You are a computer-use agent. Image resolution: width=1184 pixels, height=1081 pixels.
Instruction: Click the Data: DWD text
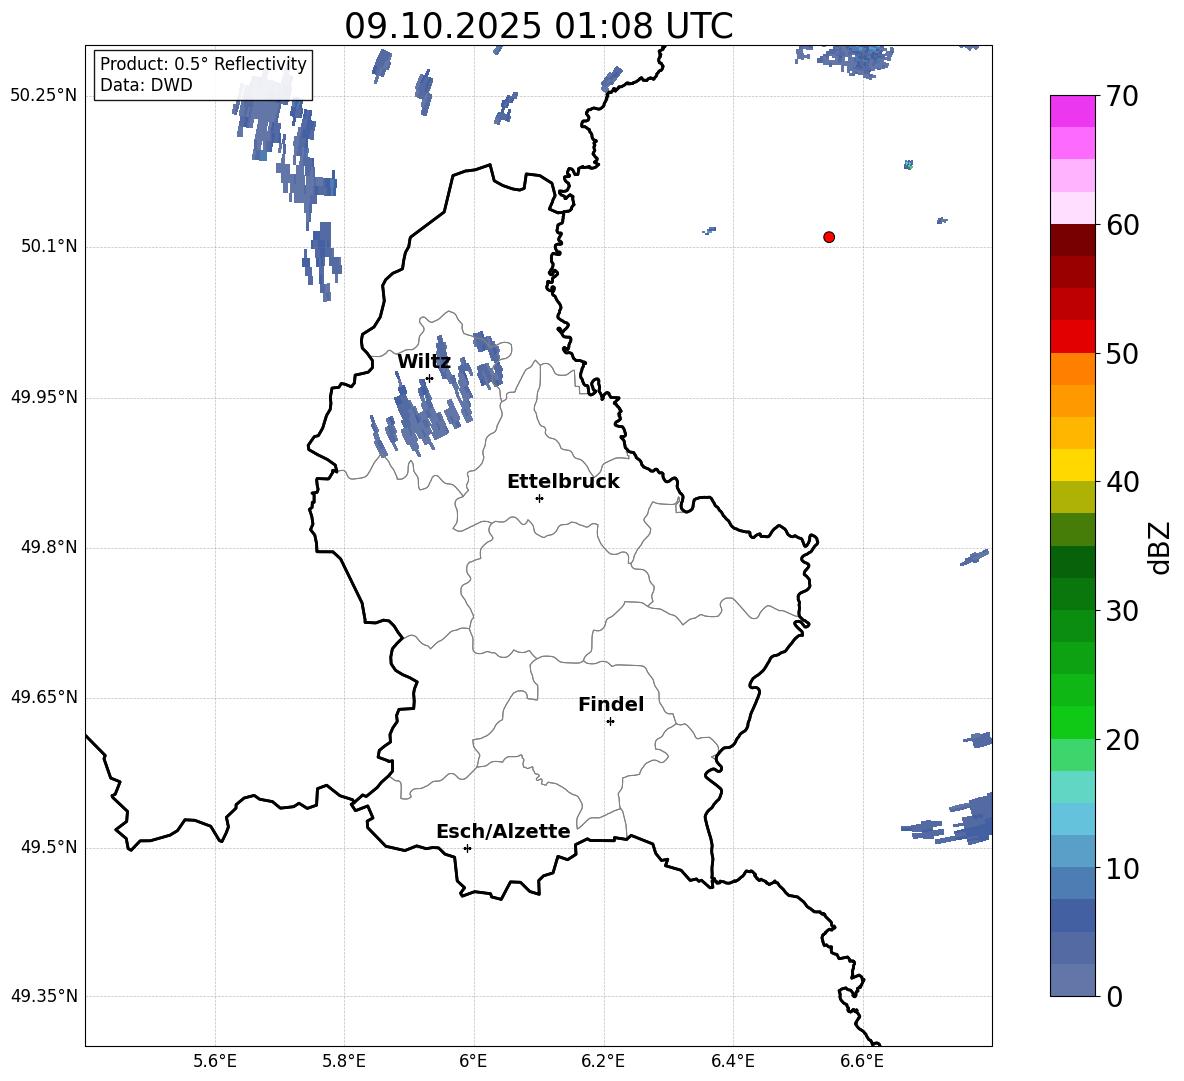(146, 85)
